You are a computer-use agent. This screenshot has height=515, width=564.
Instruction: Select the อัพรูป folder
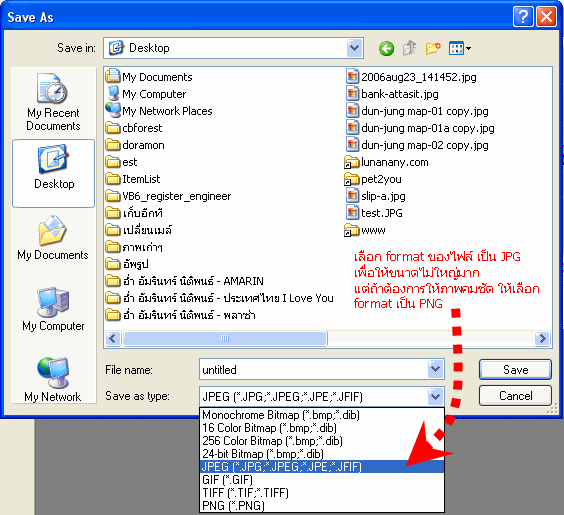pos(127,264)
